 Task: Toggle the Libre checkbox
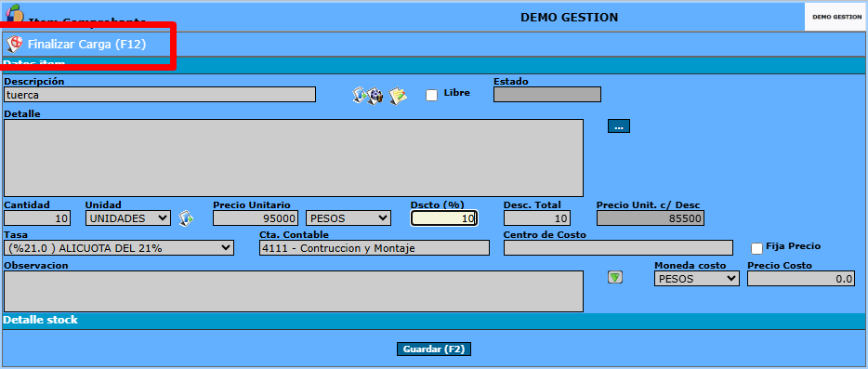pos(432,95)
